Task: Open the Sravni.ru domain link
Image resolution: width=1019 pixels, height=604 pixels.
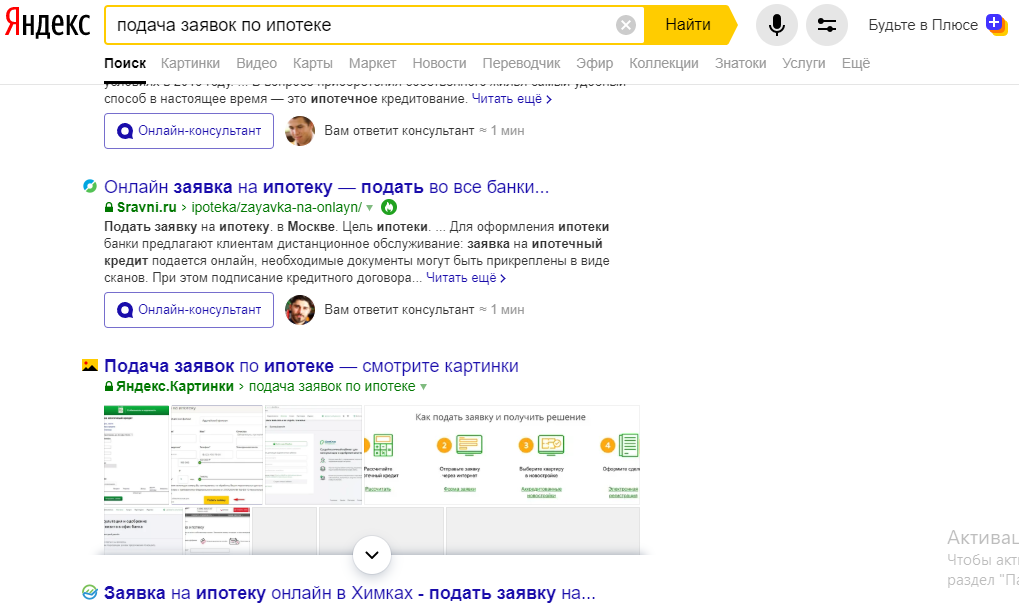Action: point(147,207)
